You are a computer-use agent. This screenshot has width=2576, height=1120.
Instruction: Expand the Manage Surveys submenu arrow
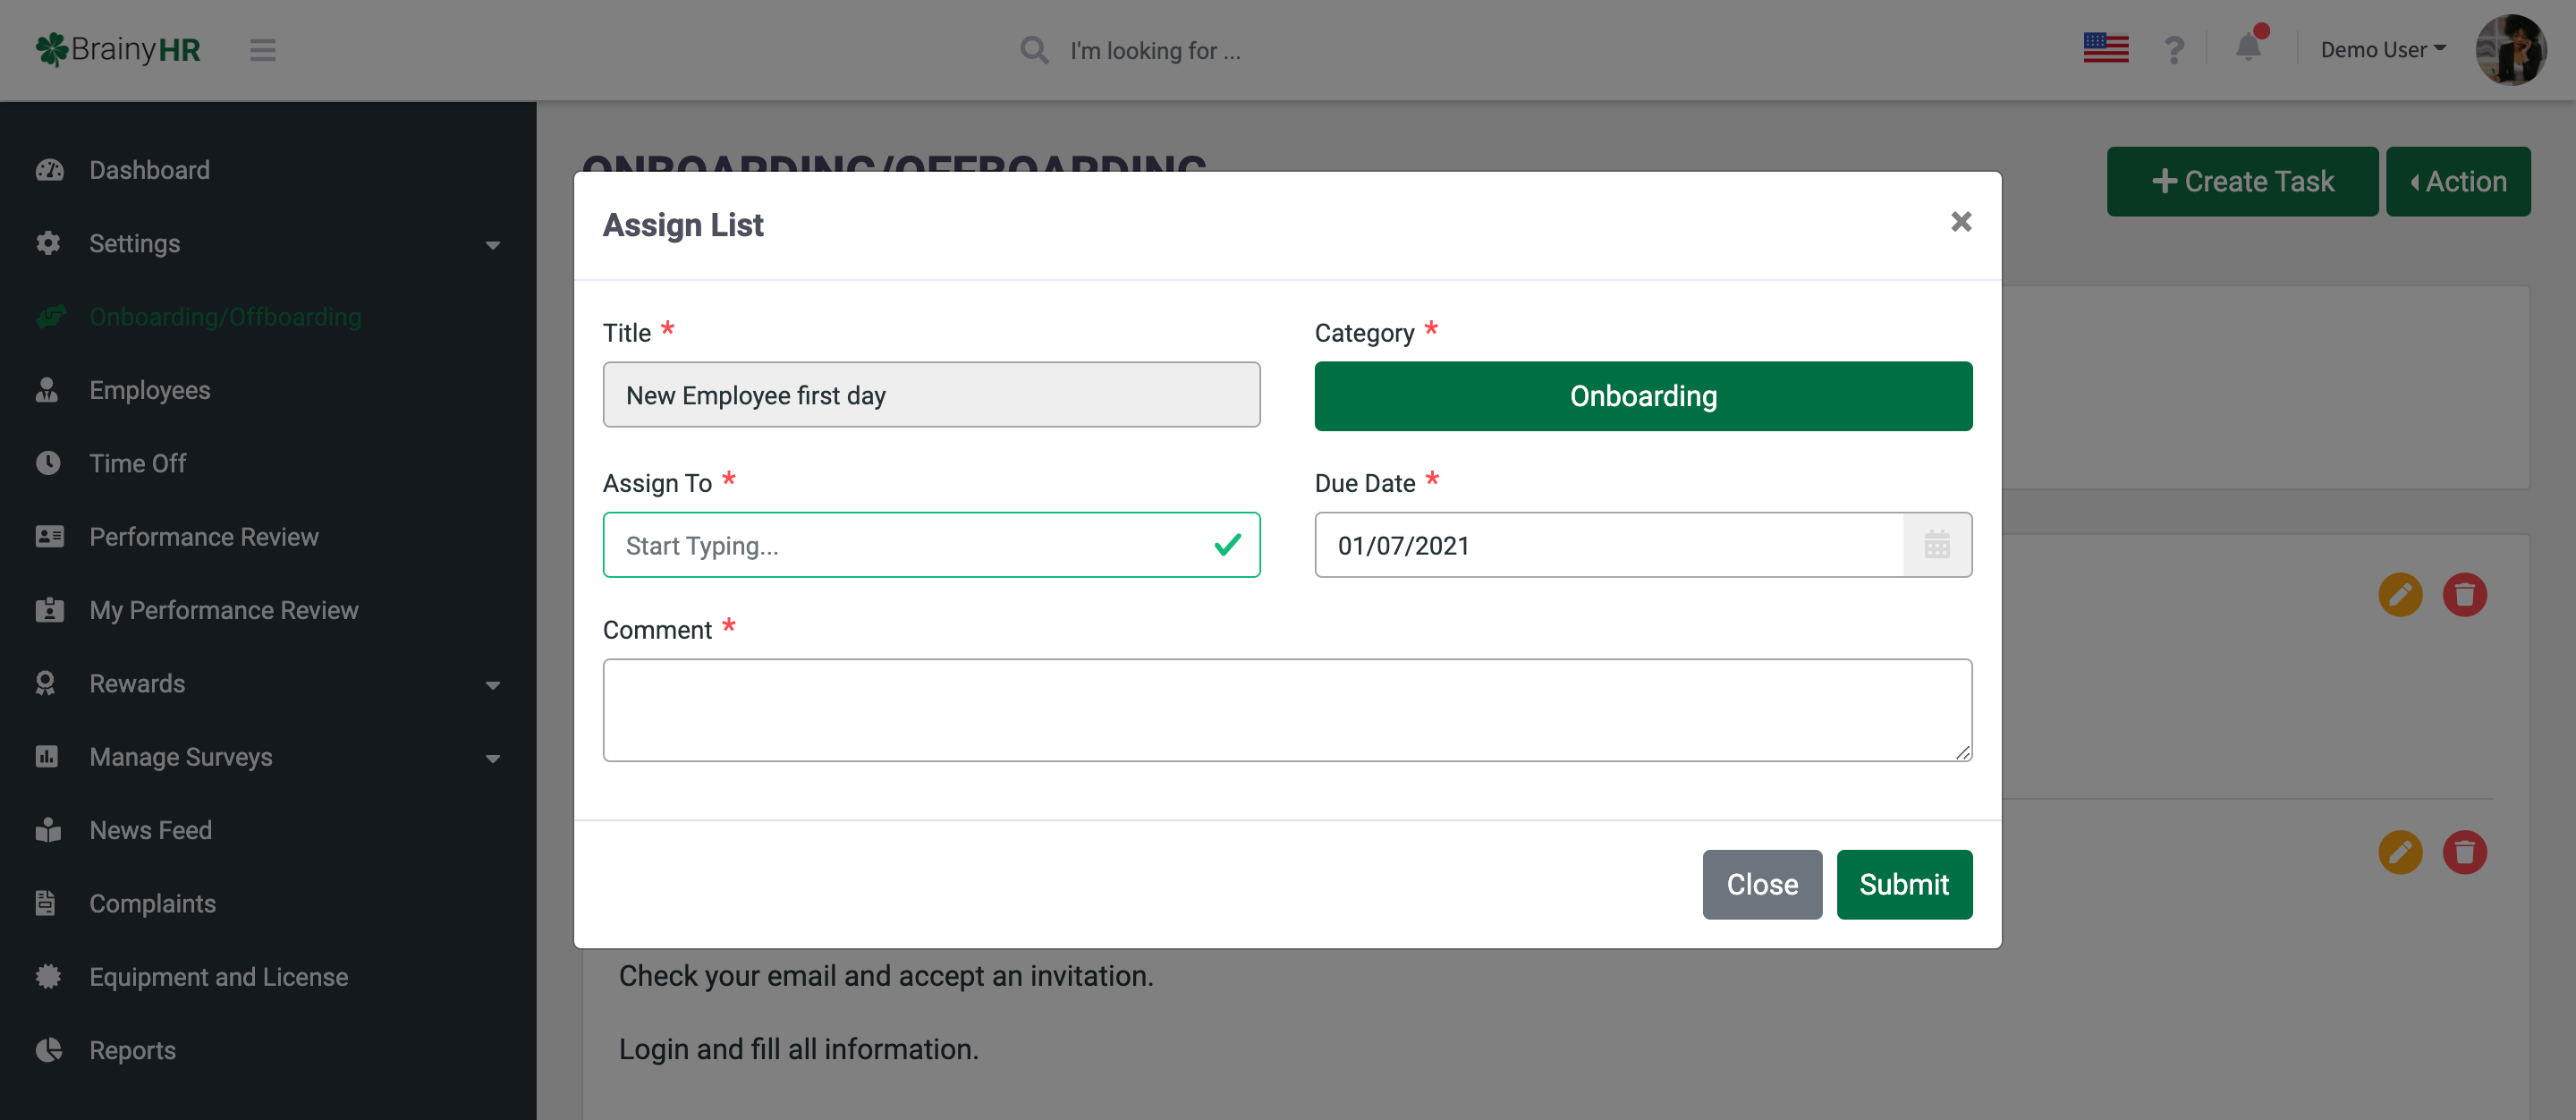pyautogui.click(x=492, y=759)
